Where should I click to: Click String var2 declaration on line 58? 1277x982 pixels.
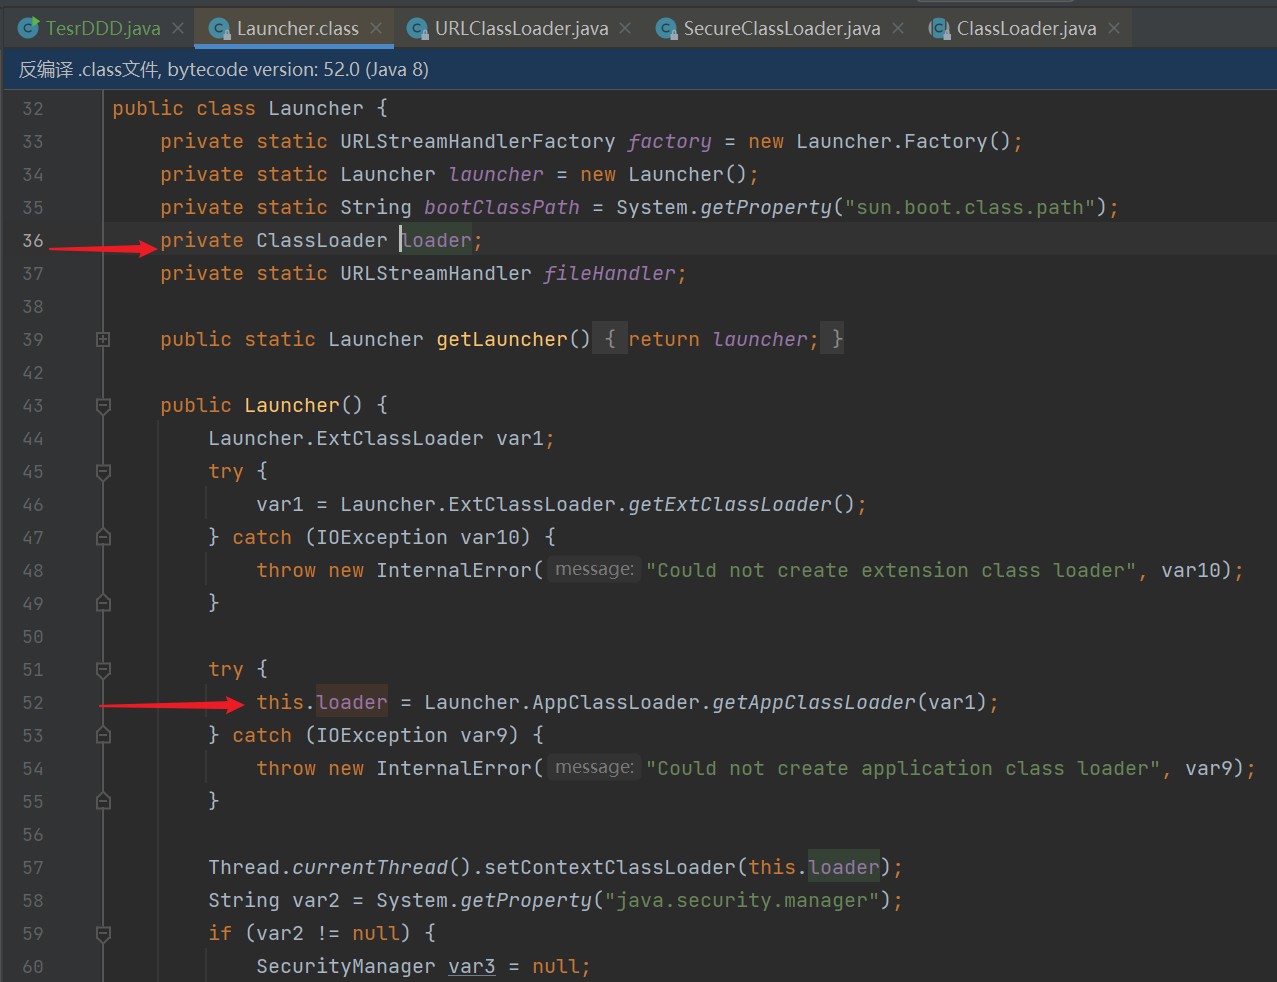pyautogui.click(x=274, y=901)
